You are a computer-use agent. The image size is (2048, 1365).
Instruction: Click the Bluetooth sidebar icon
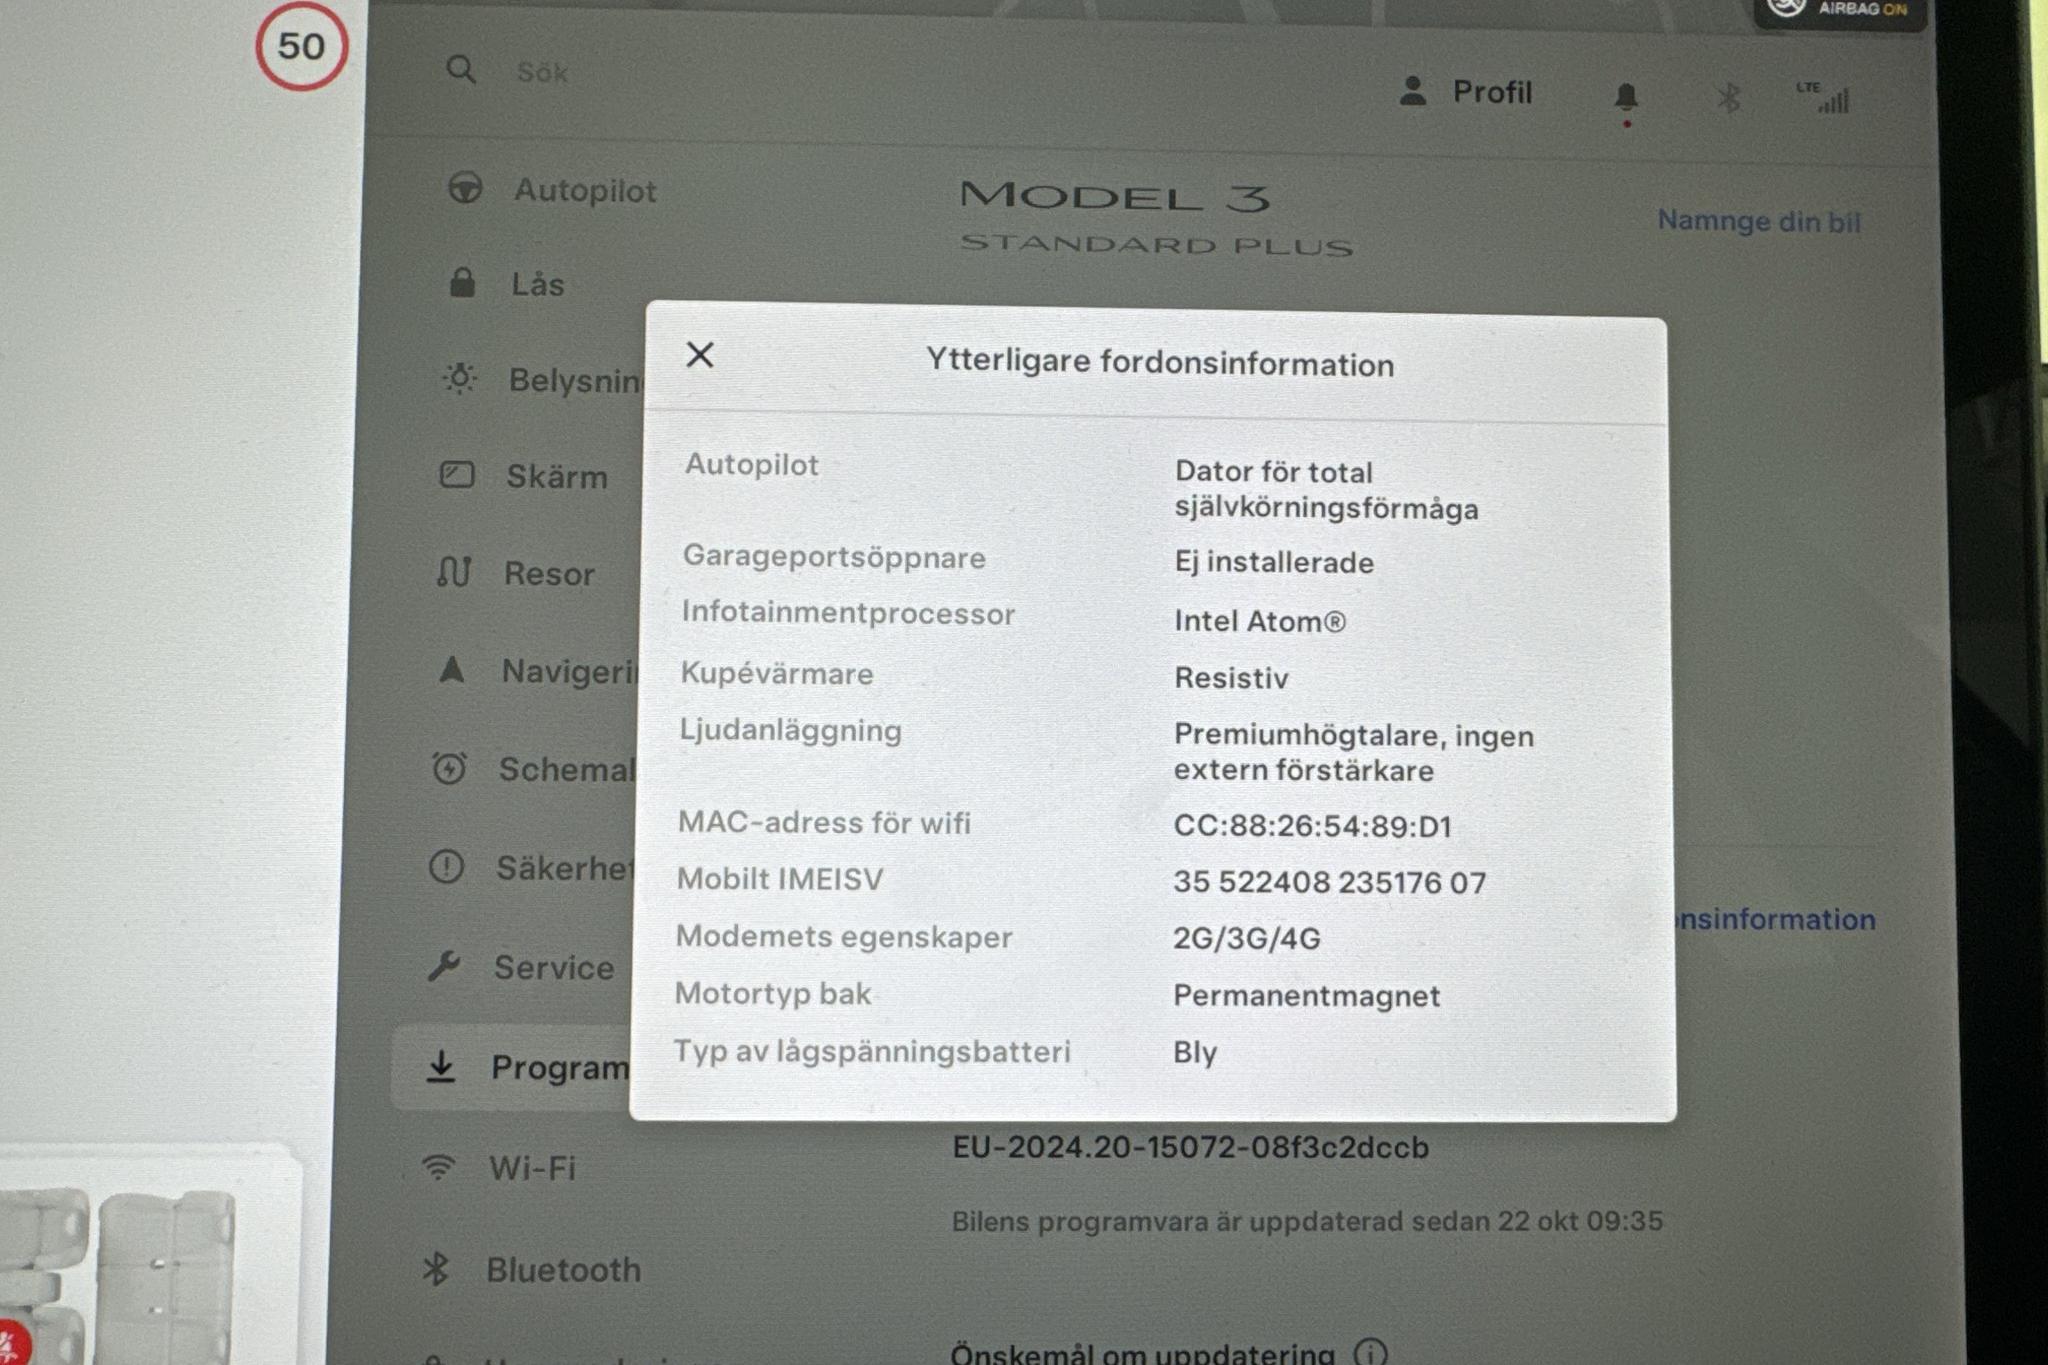click(x=436, y=1269)
